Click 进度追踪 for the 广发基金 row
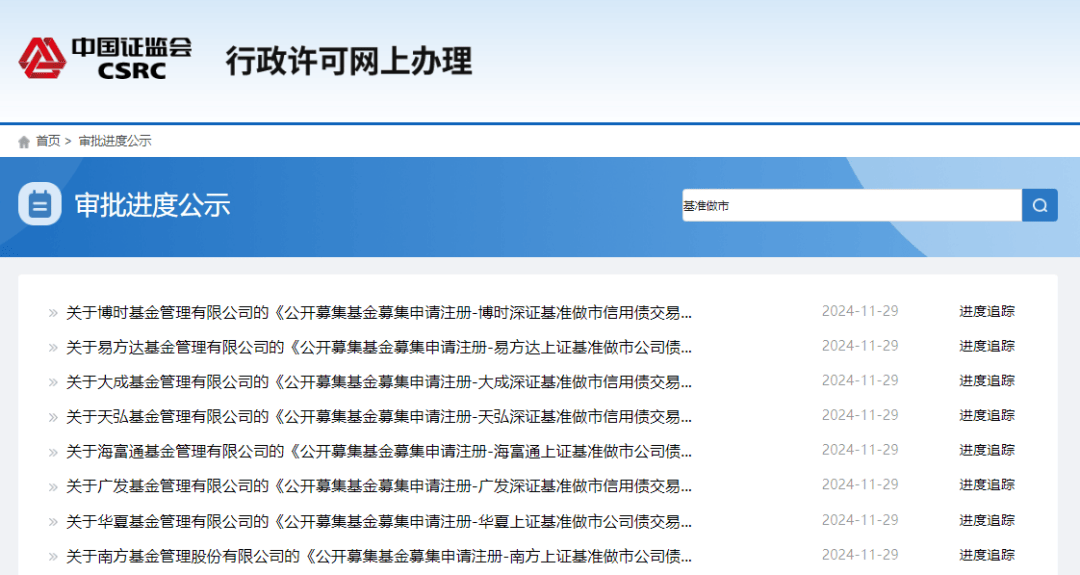The height and width of the screenshot is (575, 1080). pyautogui.click(x=987, y=485)
